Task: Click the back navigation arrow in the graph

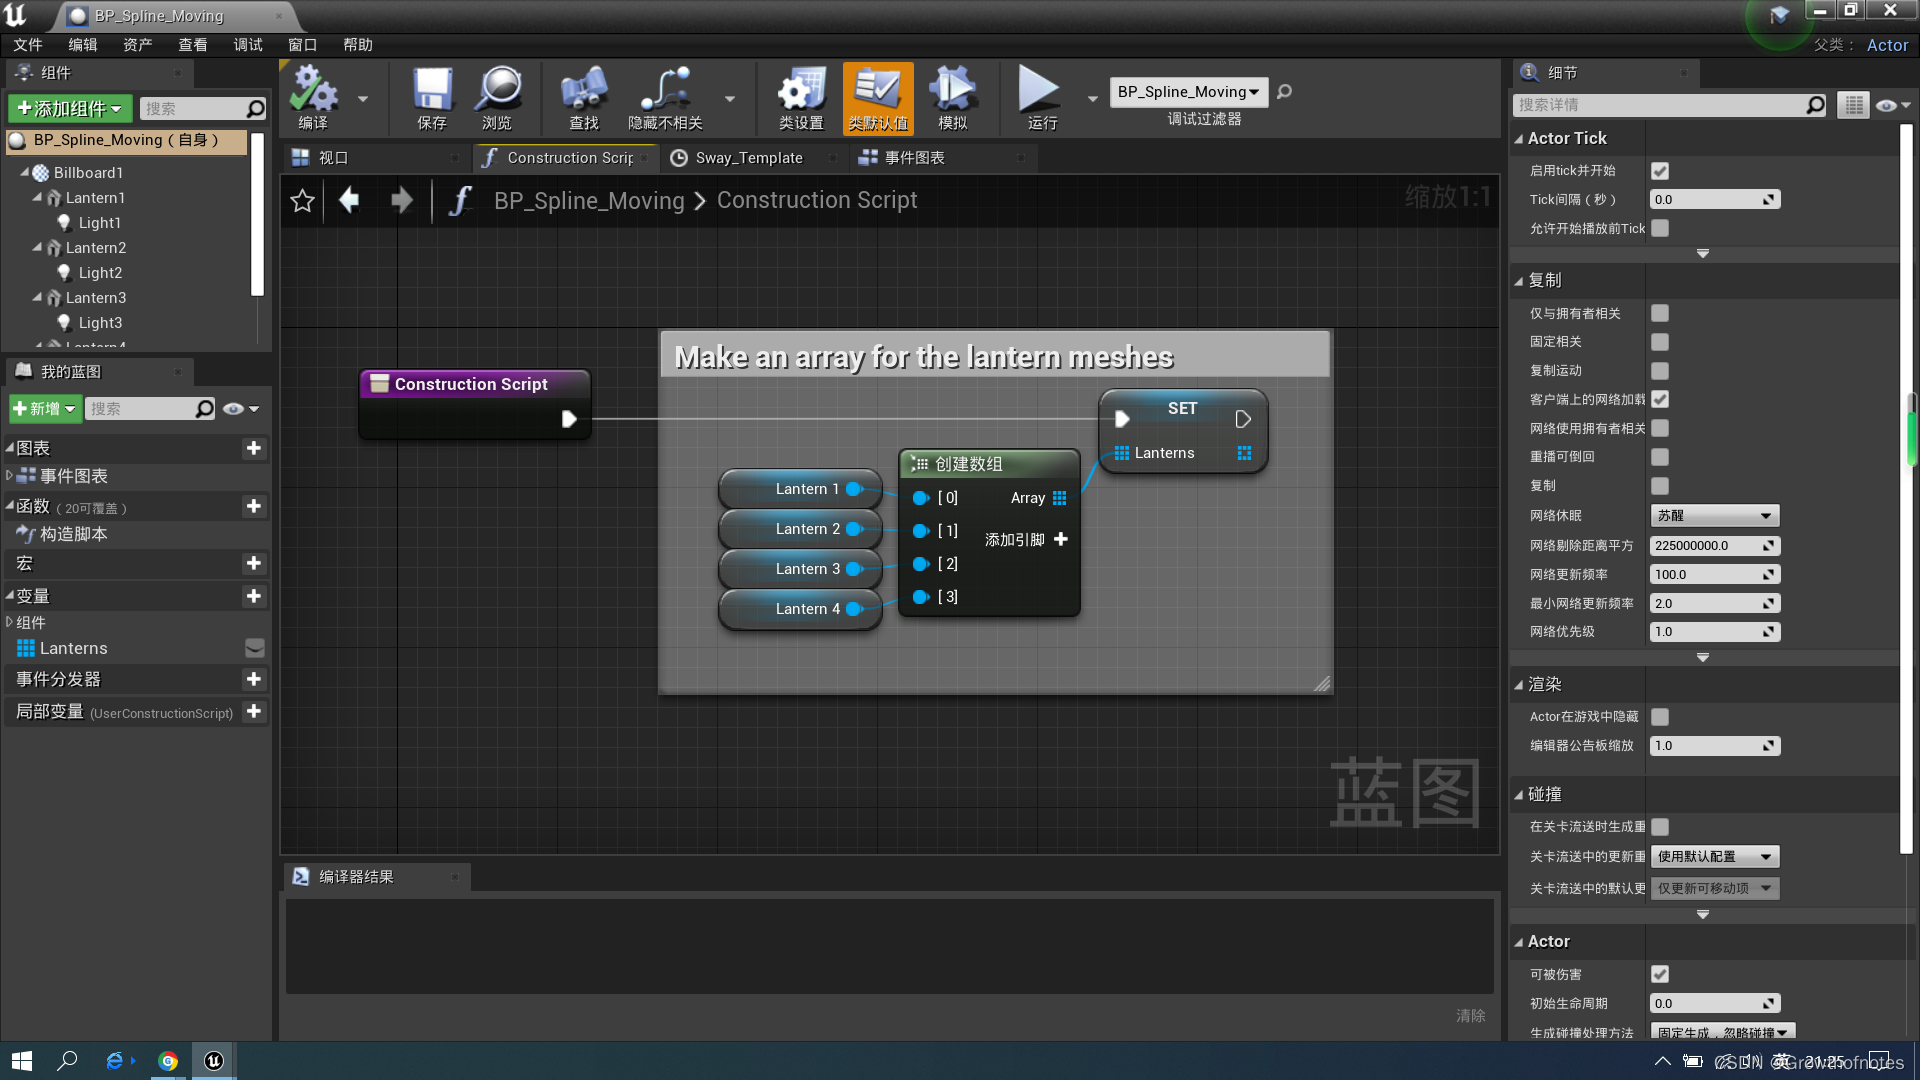Action: (x=349, y=200)
